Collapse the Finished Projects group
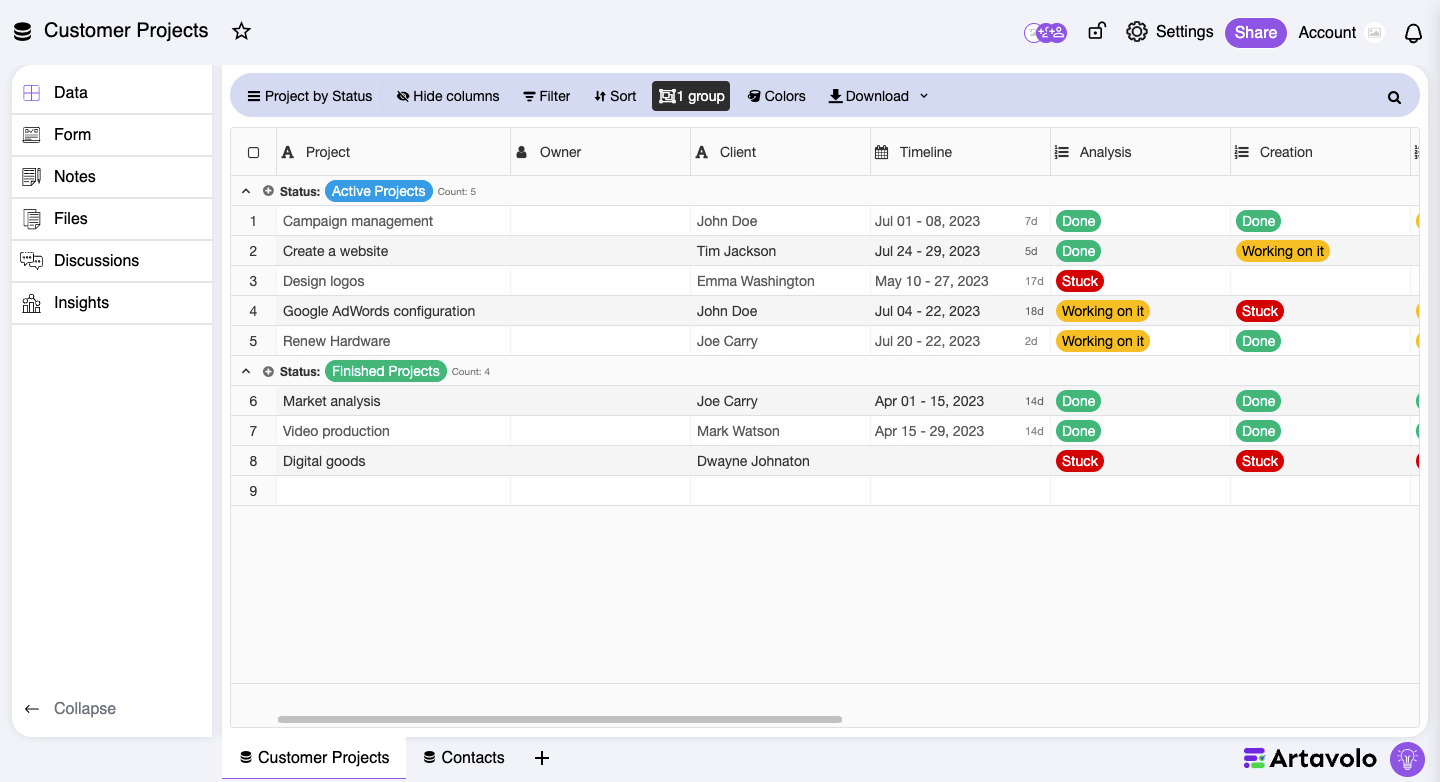The width and height of the screenshot is (1440, 782). [246, 371]
